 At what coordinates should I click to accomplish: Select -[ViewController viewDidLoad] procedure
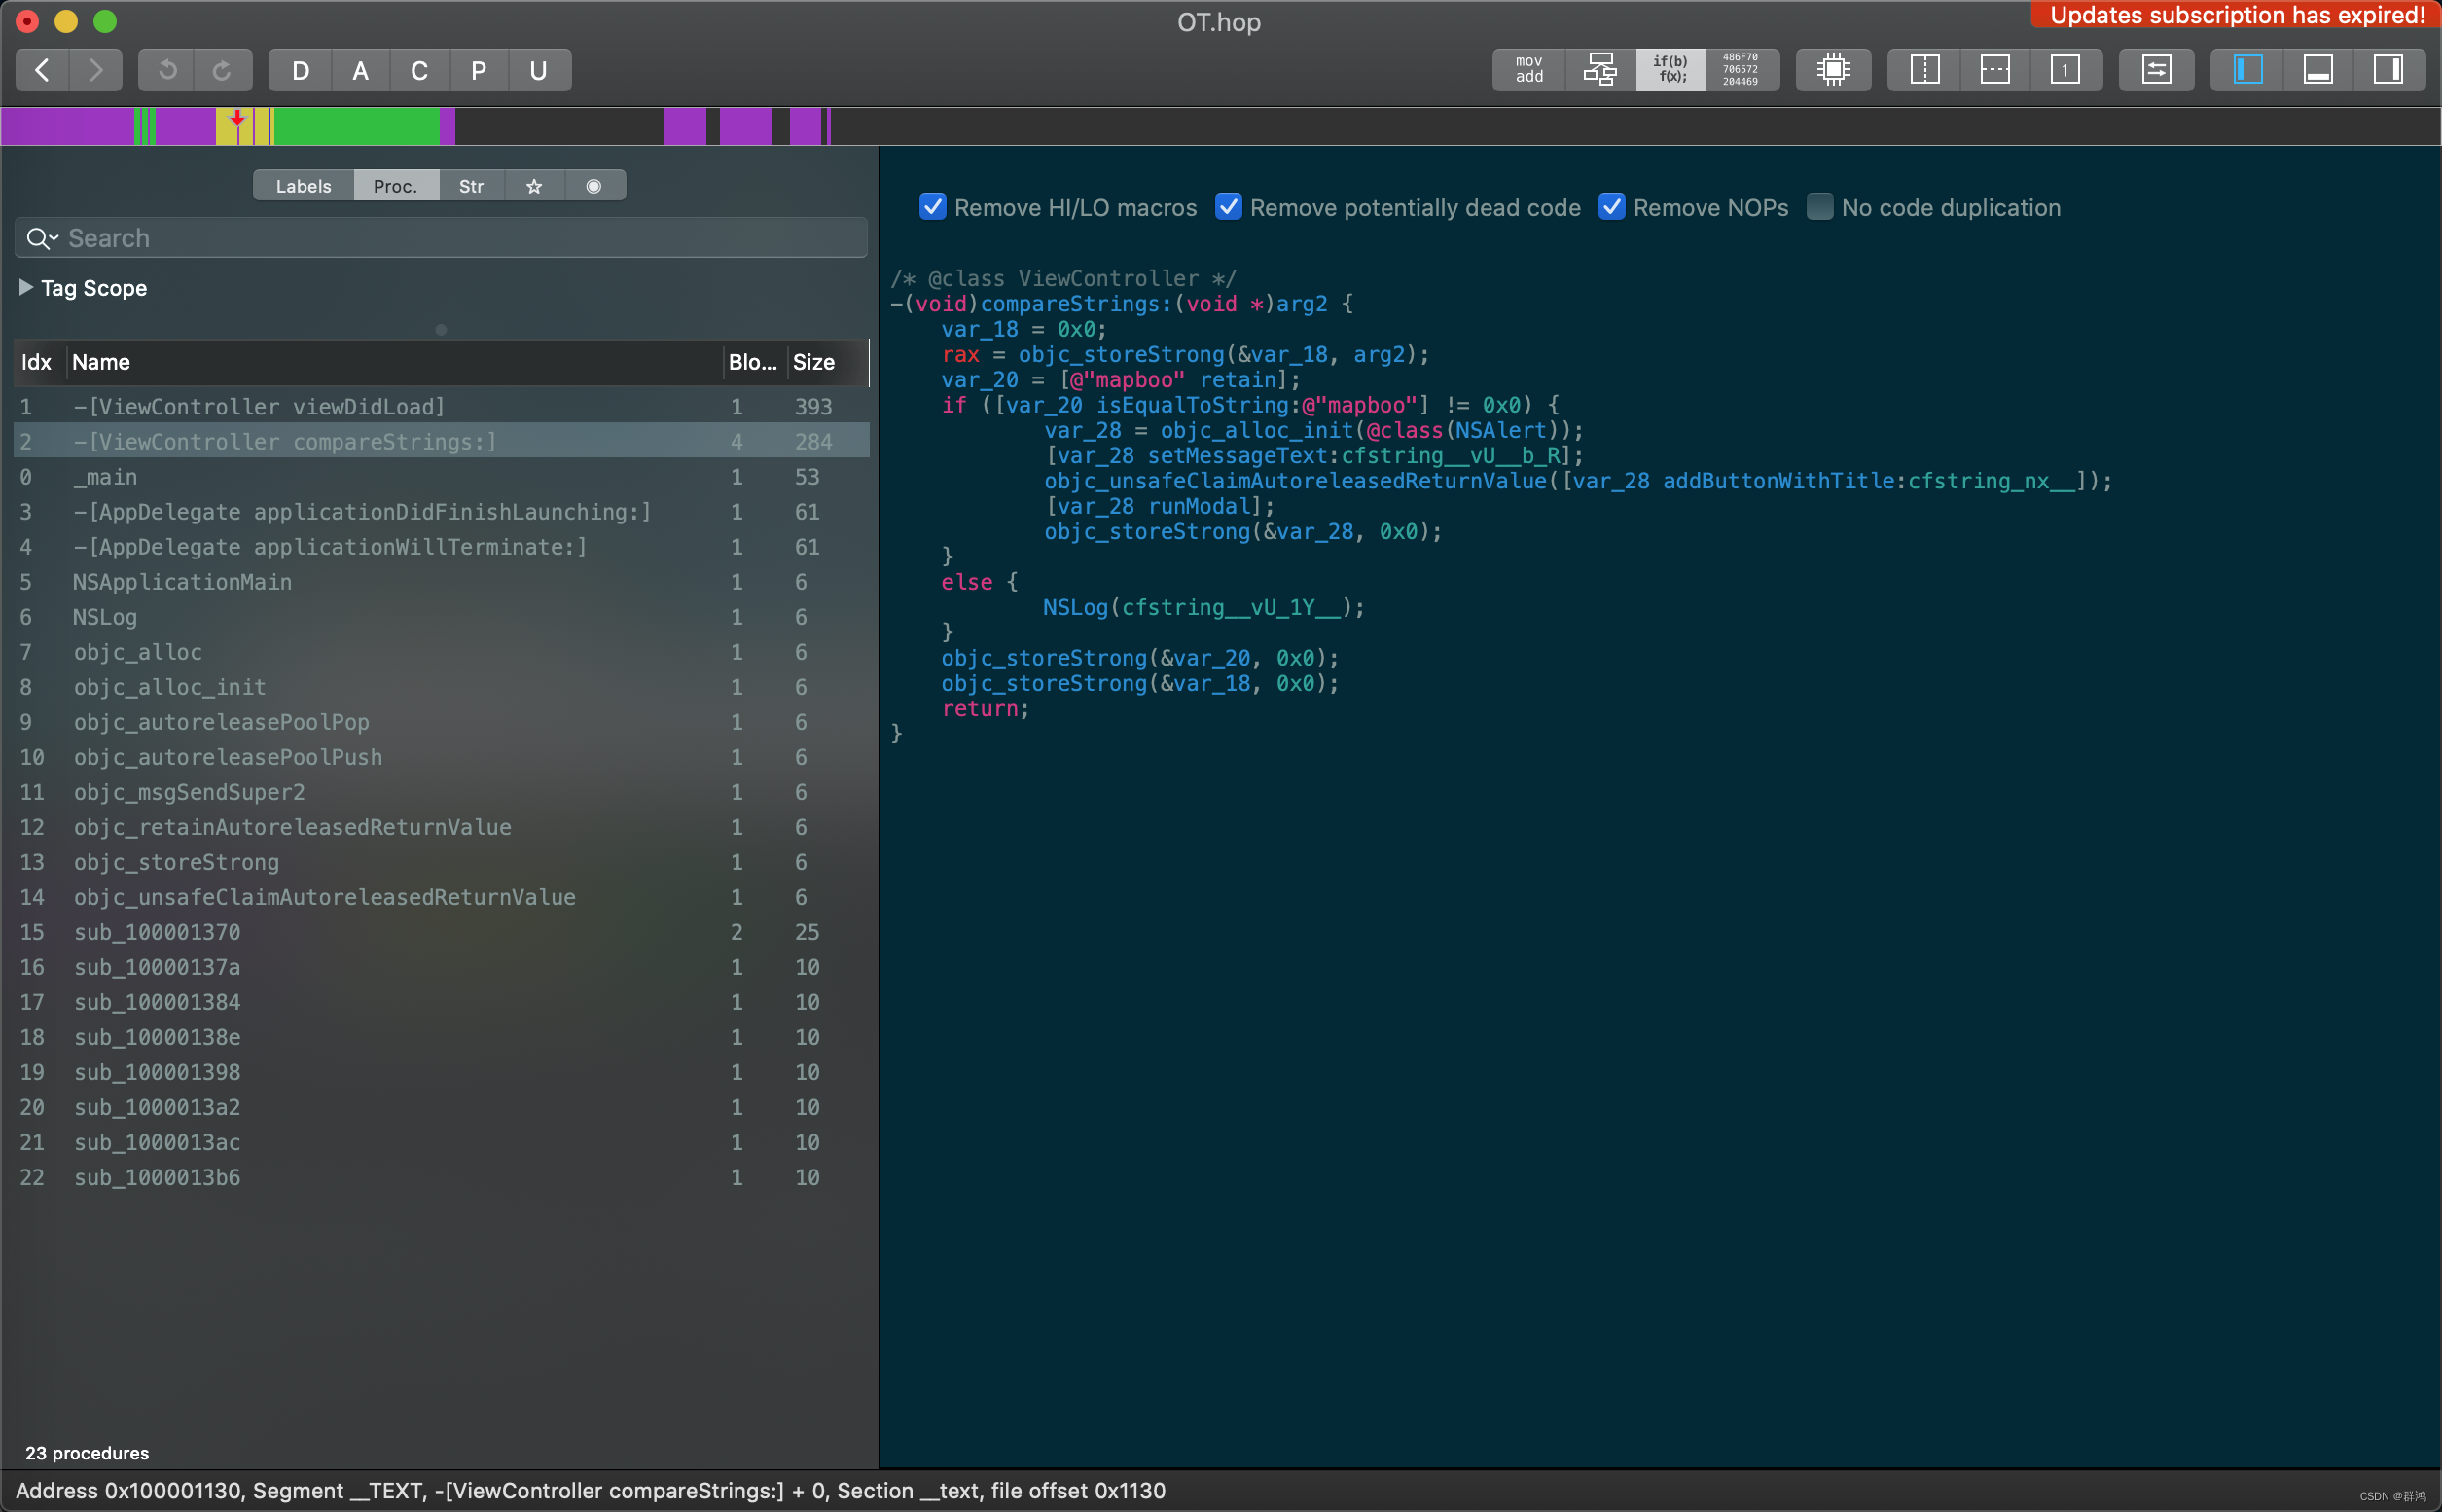(x=258, y=406)
